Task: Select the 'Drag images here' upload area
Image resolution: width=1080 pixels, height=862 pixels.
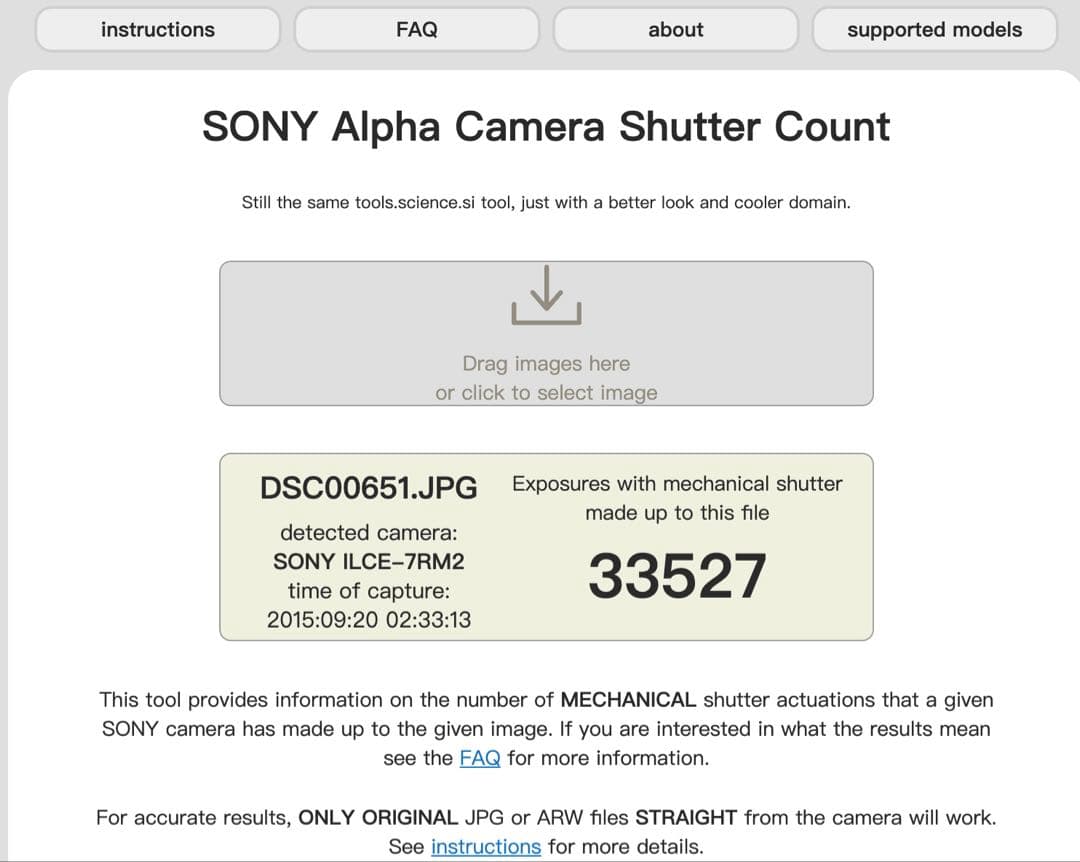Action: (546, 363)
